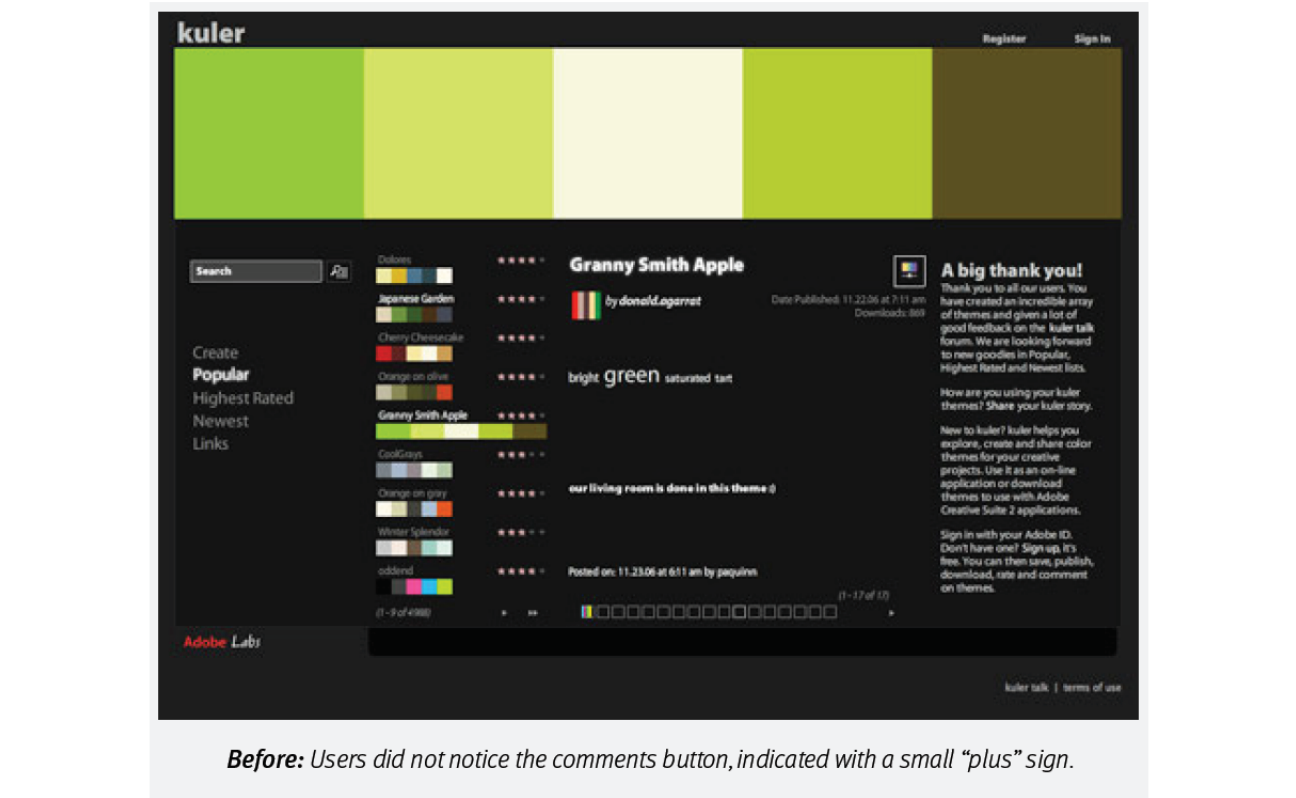1296x798 pixels.
Task: Go to next page of theme list
Action: coord(504,612)
